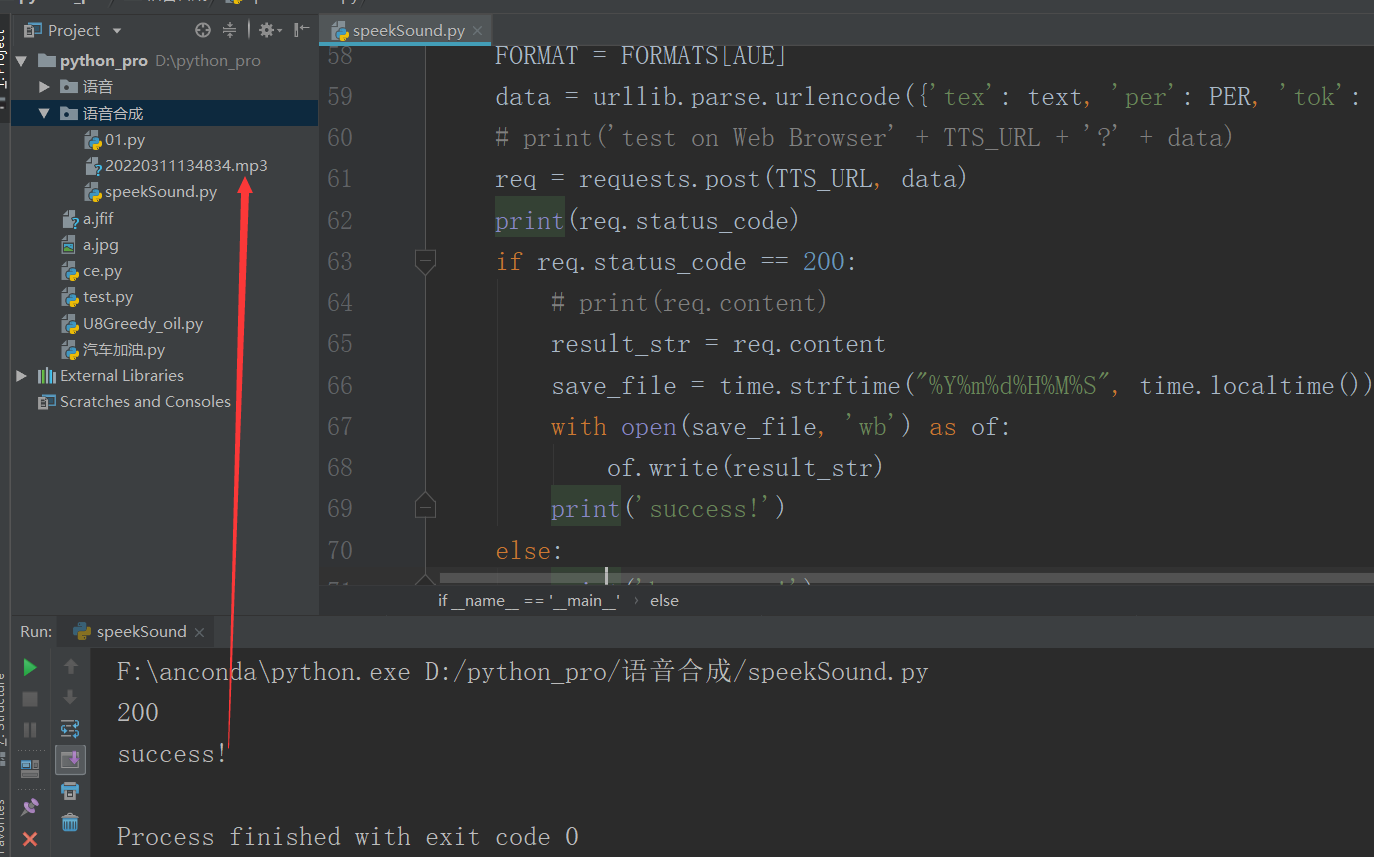Click the Locate/Scroll from Source target icon
The image size is (1374, 857).
(x=203, y=30)
